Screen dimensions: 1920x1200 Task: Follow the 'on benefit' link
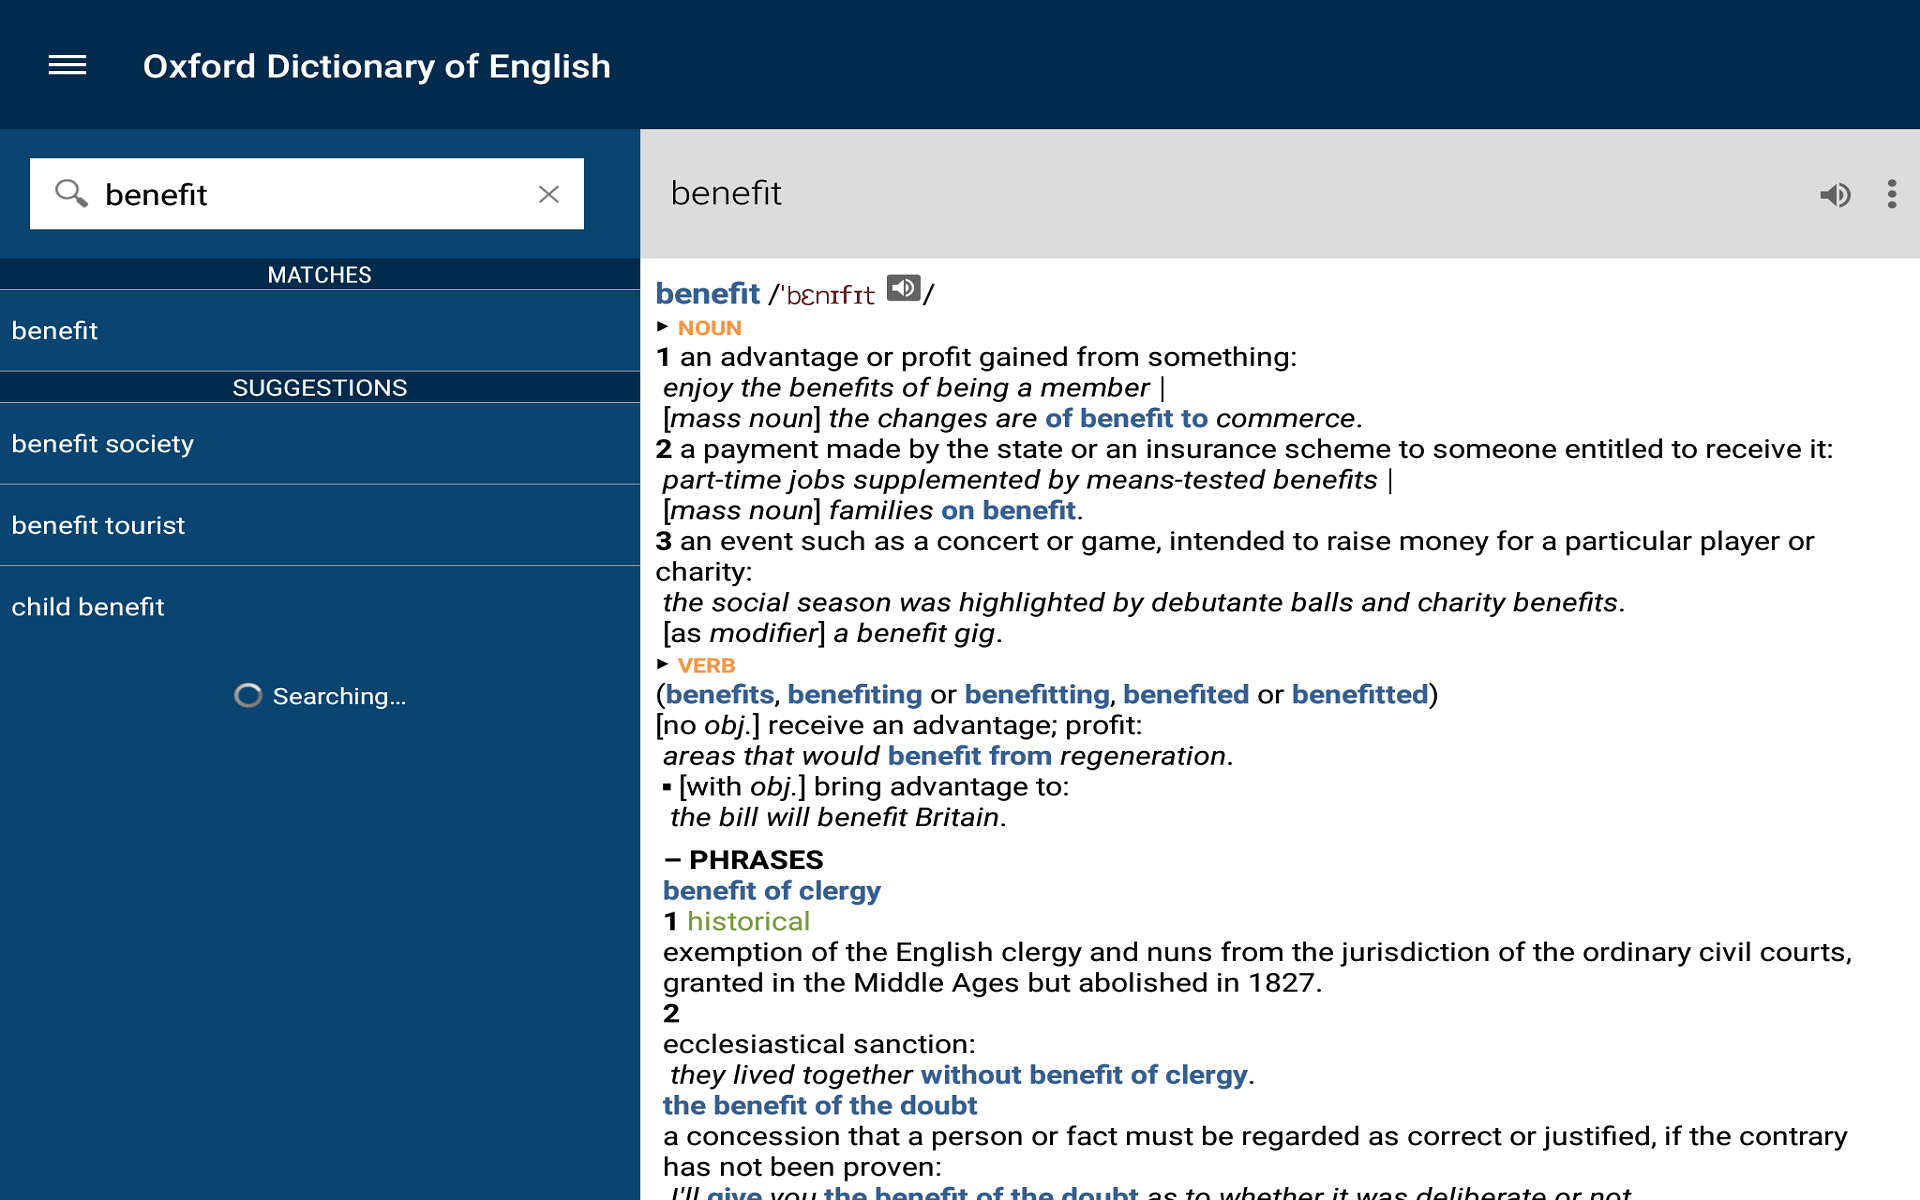click(x=1008, y=510)
